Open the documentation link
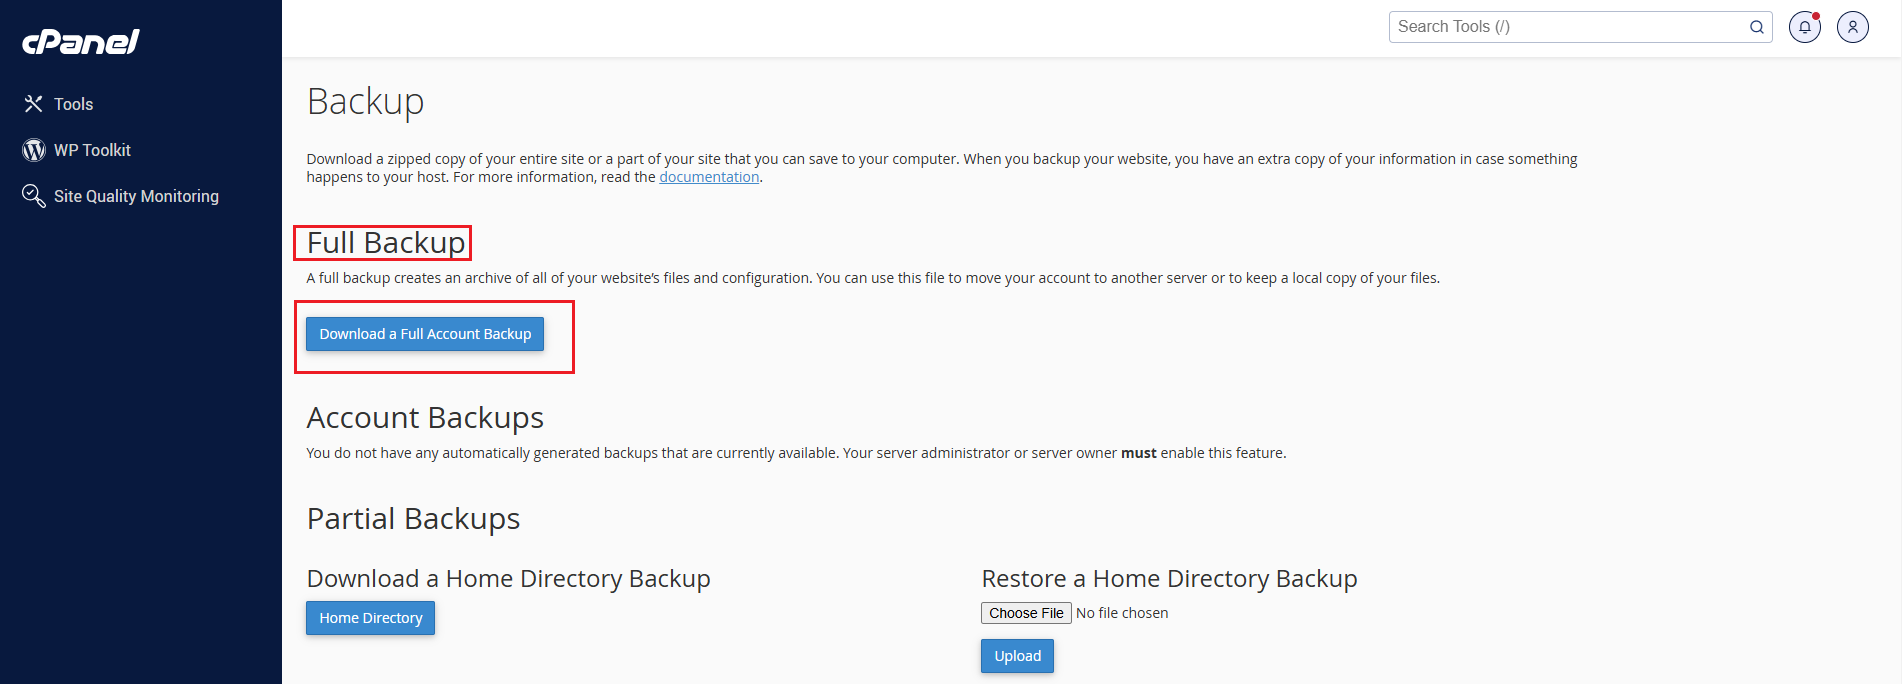The height and width of the screenshot is (684, 1902). point(709,177)
